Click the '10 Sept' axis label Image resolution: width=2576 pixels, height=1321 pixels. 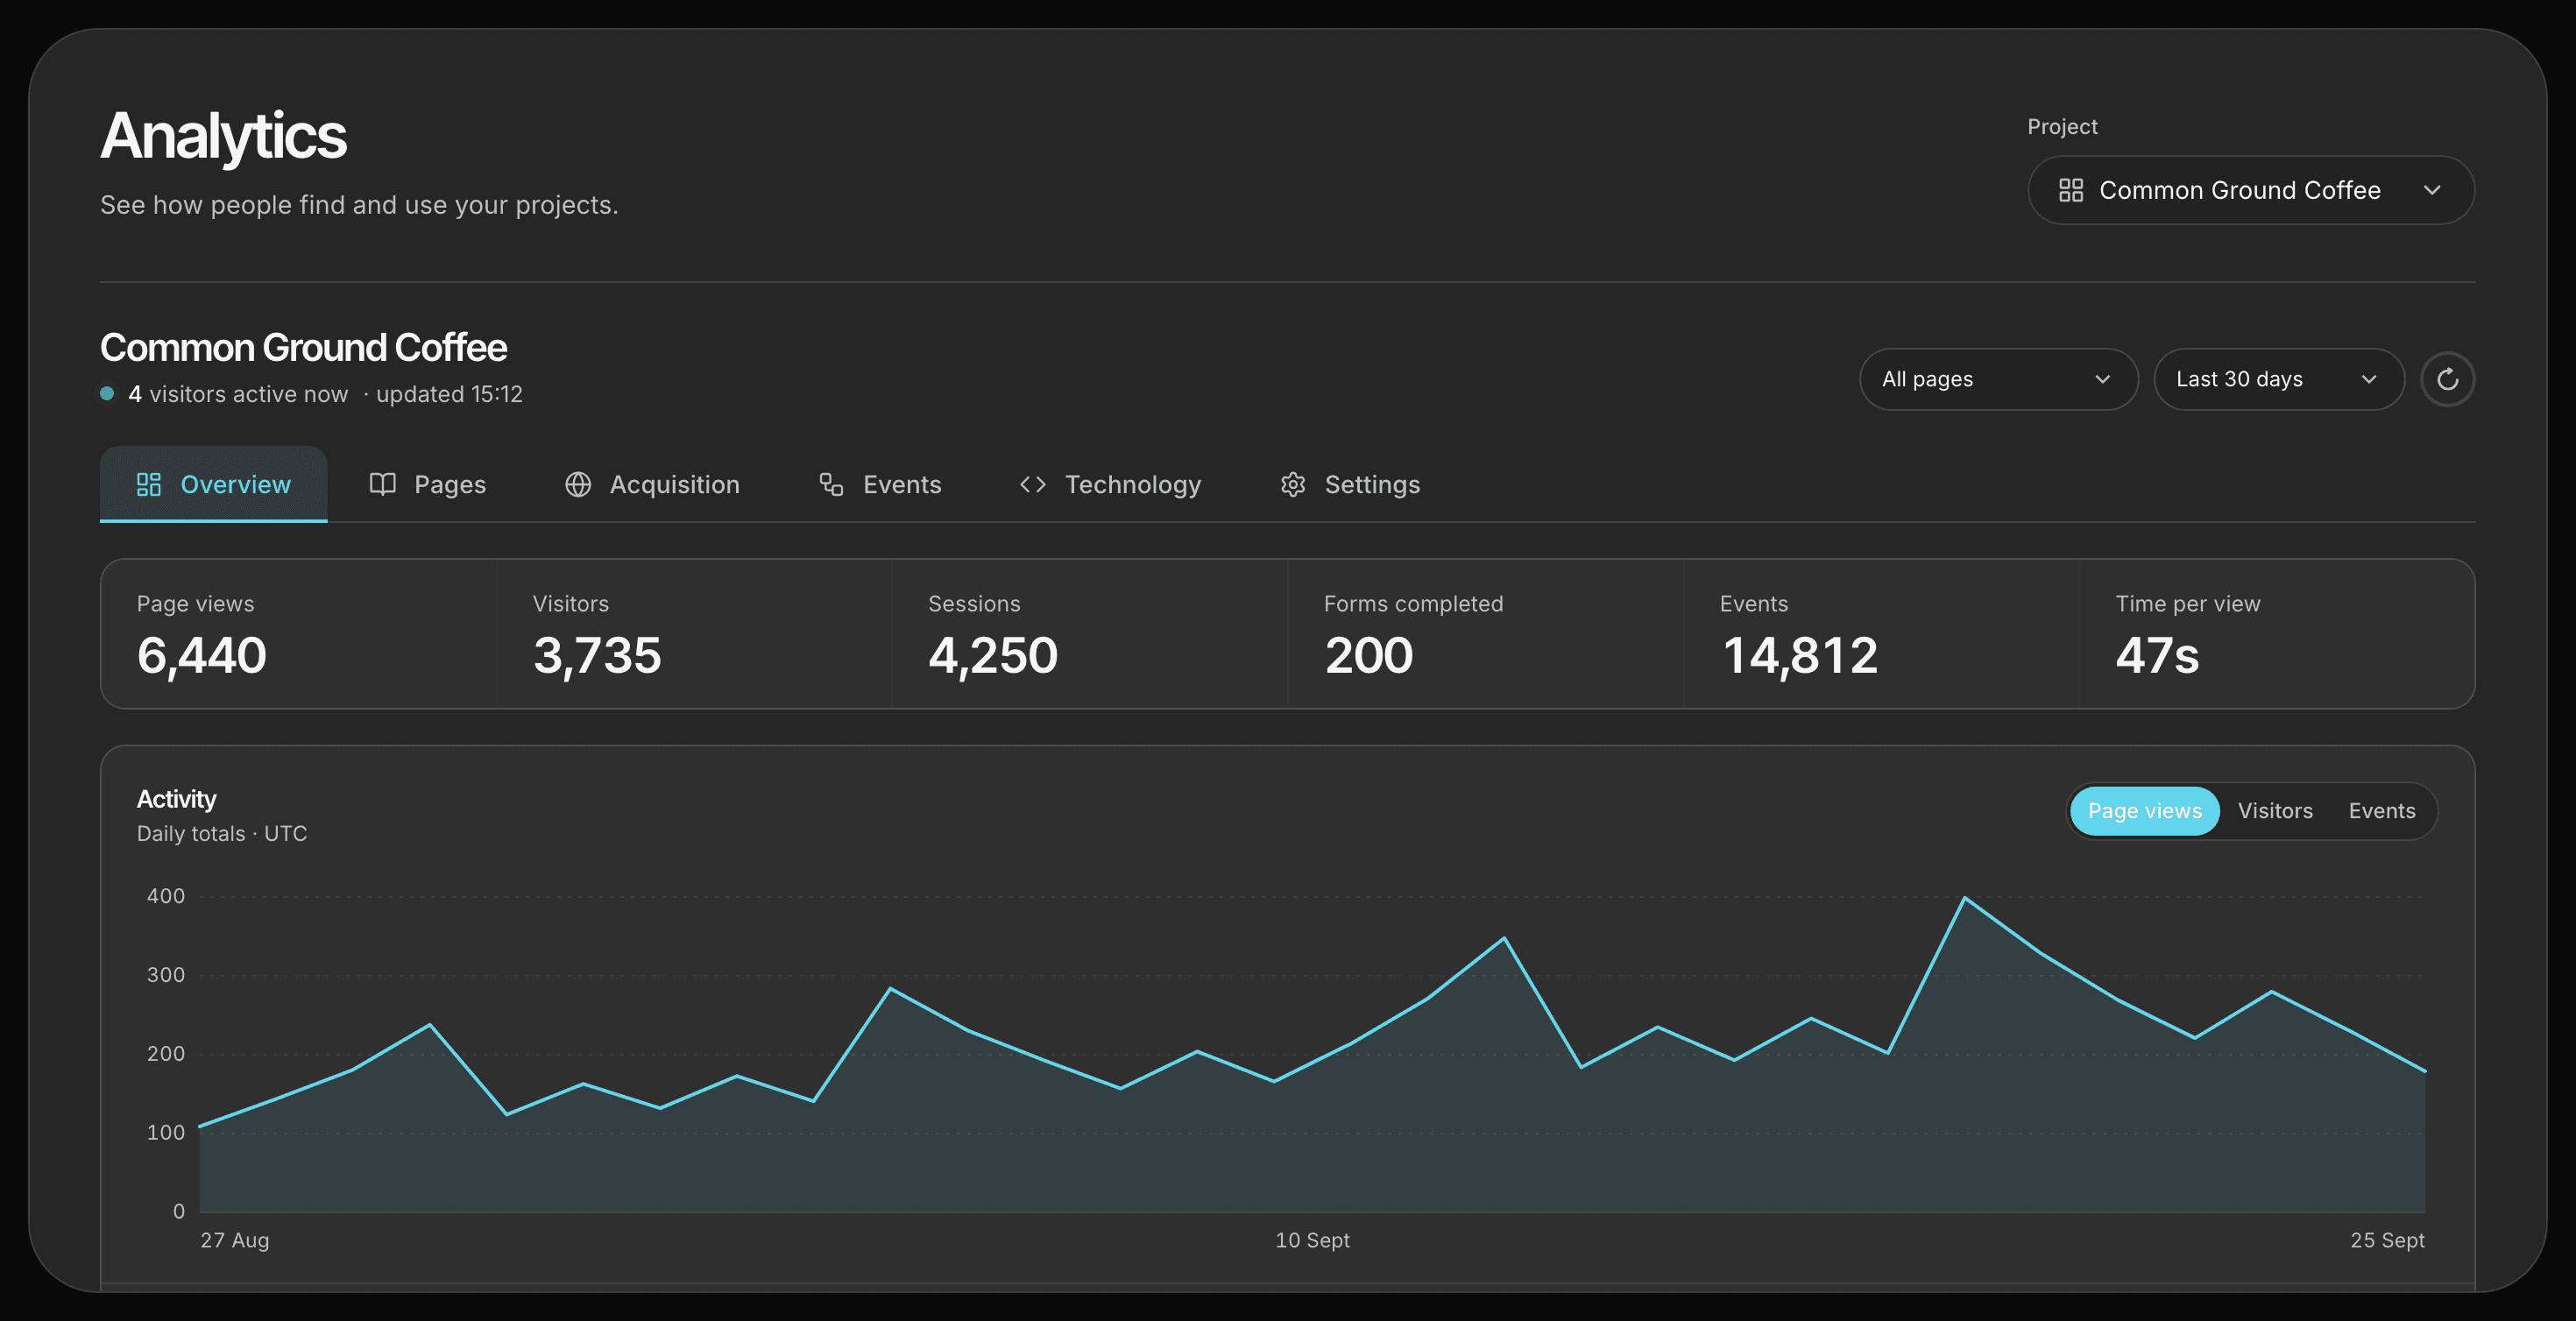click(1312, 1240)
